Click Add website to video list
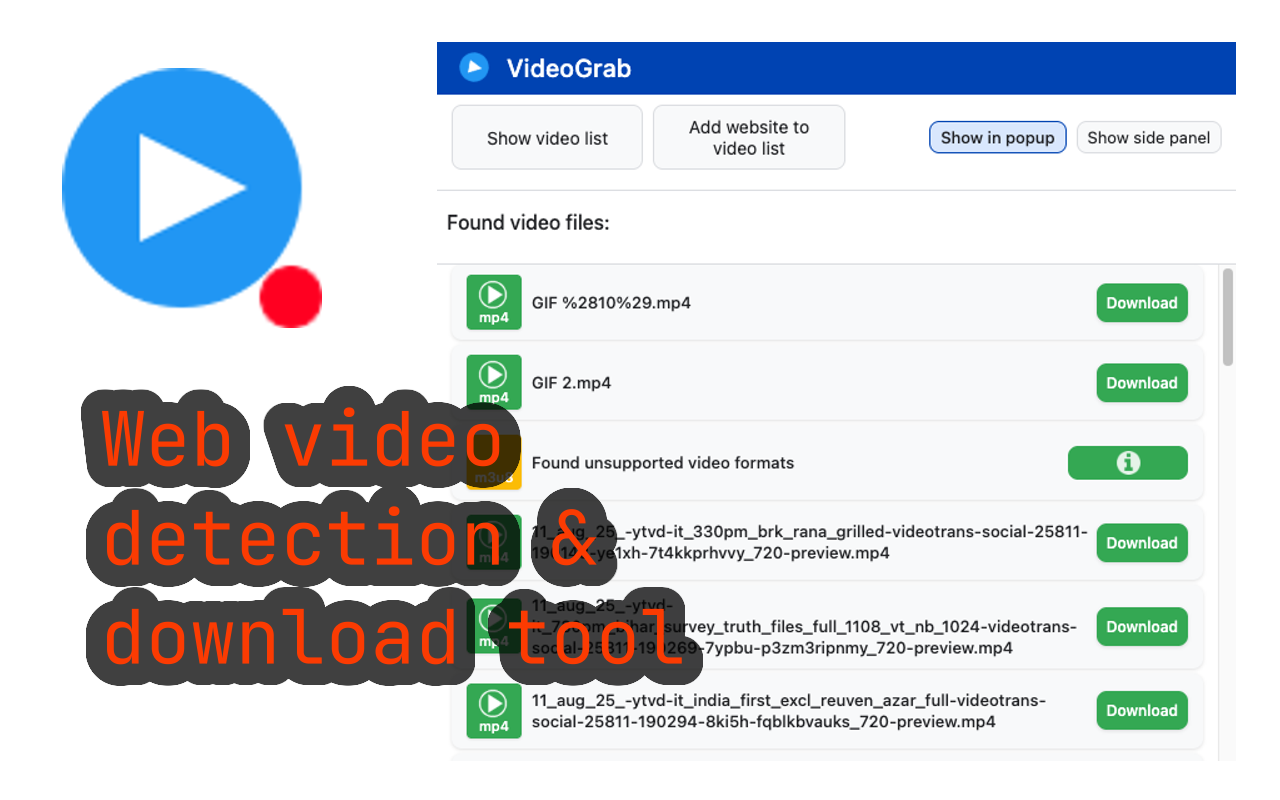 (x=749, y=138)
